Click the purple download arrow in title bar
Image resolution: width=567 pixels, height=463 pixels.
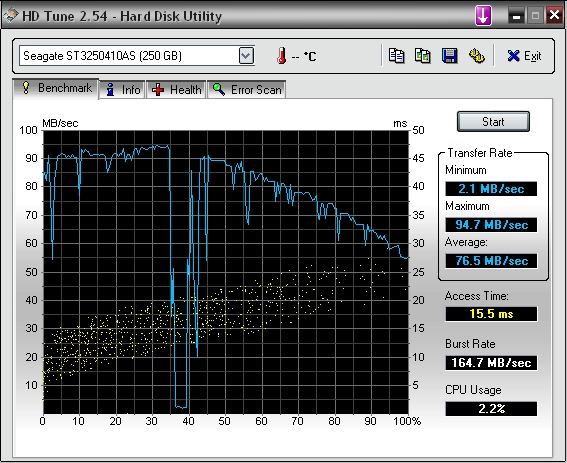[x=483, y=16]
